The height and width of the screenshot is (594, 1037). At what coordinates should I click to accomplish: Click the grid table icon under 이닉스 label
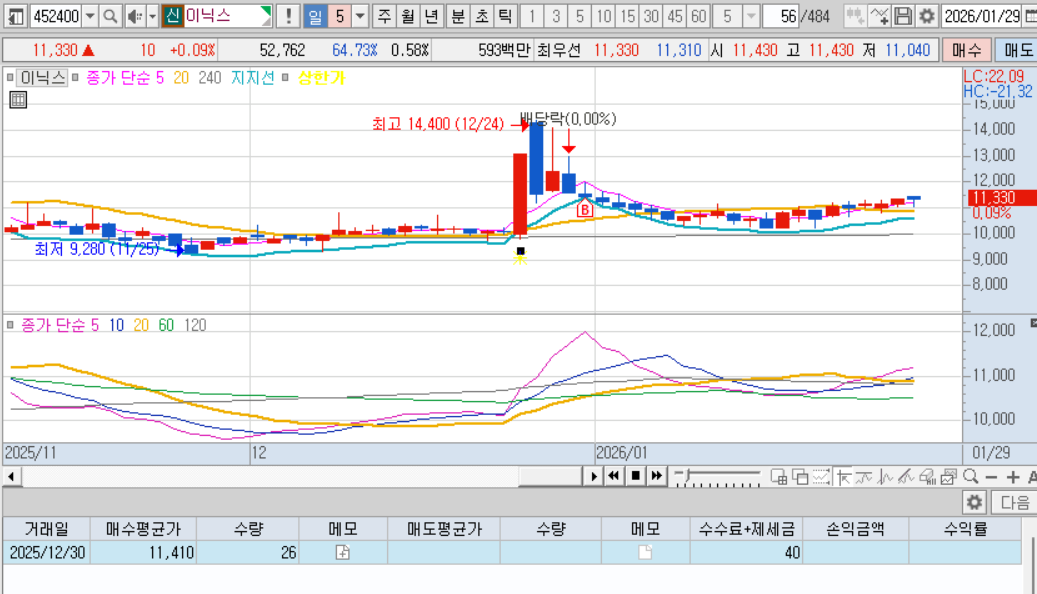point(18,100)
